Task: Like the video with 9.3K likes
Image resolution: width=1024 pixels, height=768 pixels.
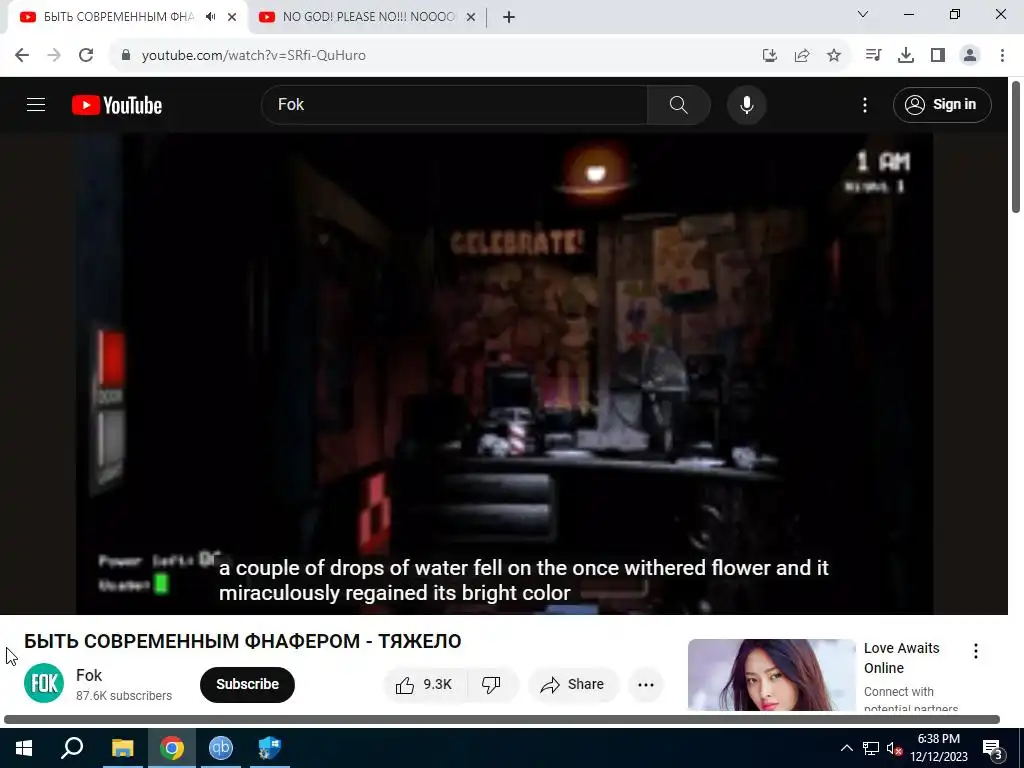Action: click(x=424, y=684)
